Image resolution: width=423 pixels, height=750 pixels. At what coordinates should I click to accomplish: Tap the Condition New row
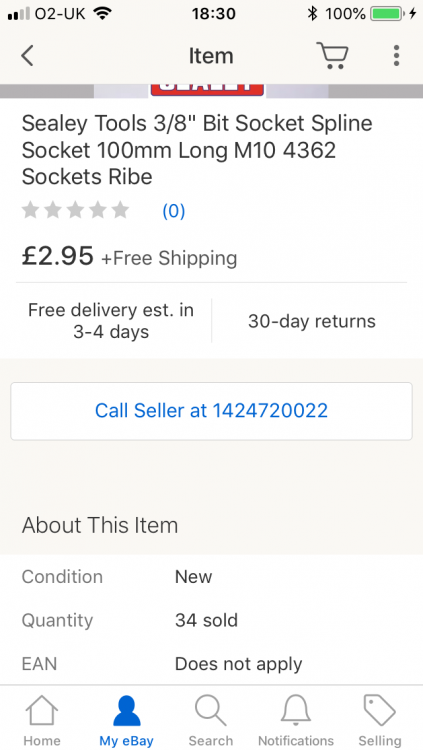[x=212, y=577]
